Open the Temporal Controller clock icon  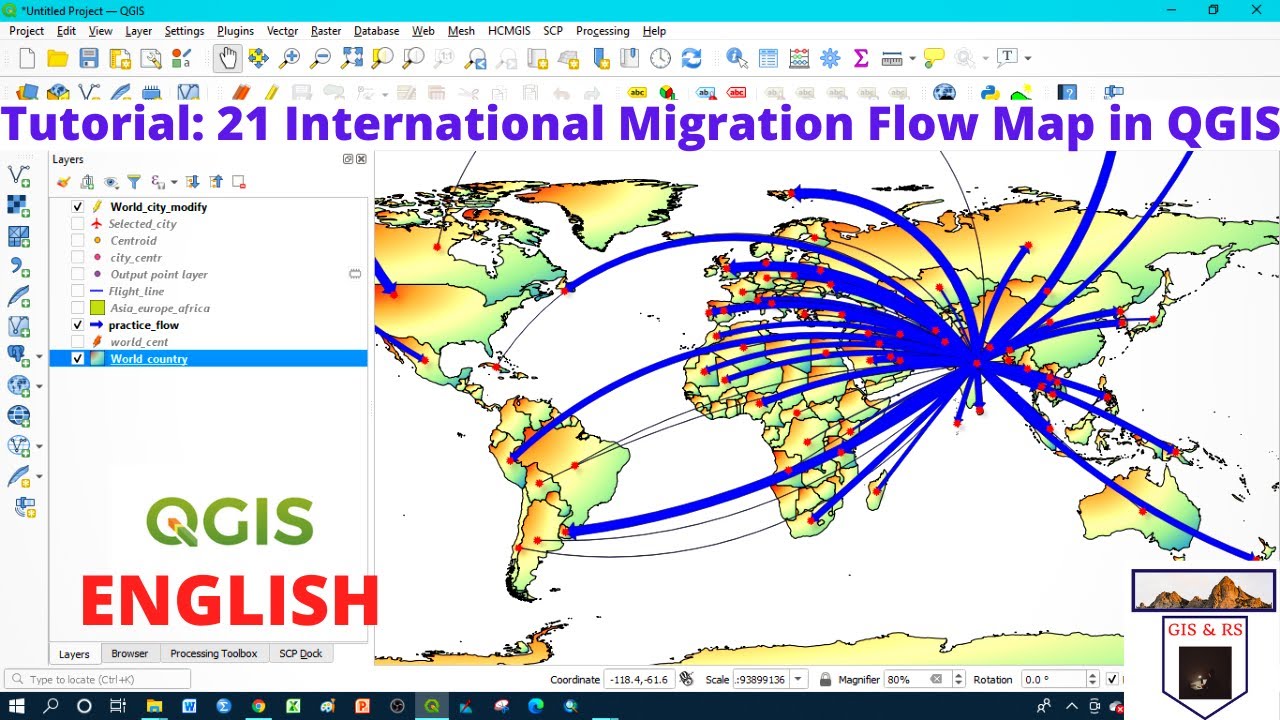coord(661,58)
